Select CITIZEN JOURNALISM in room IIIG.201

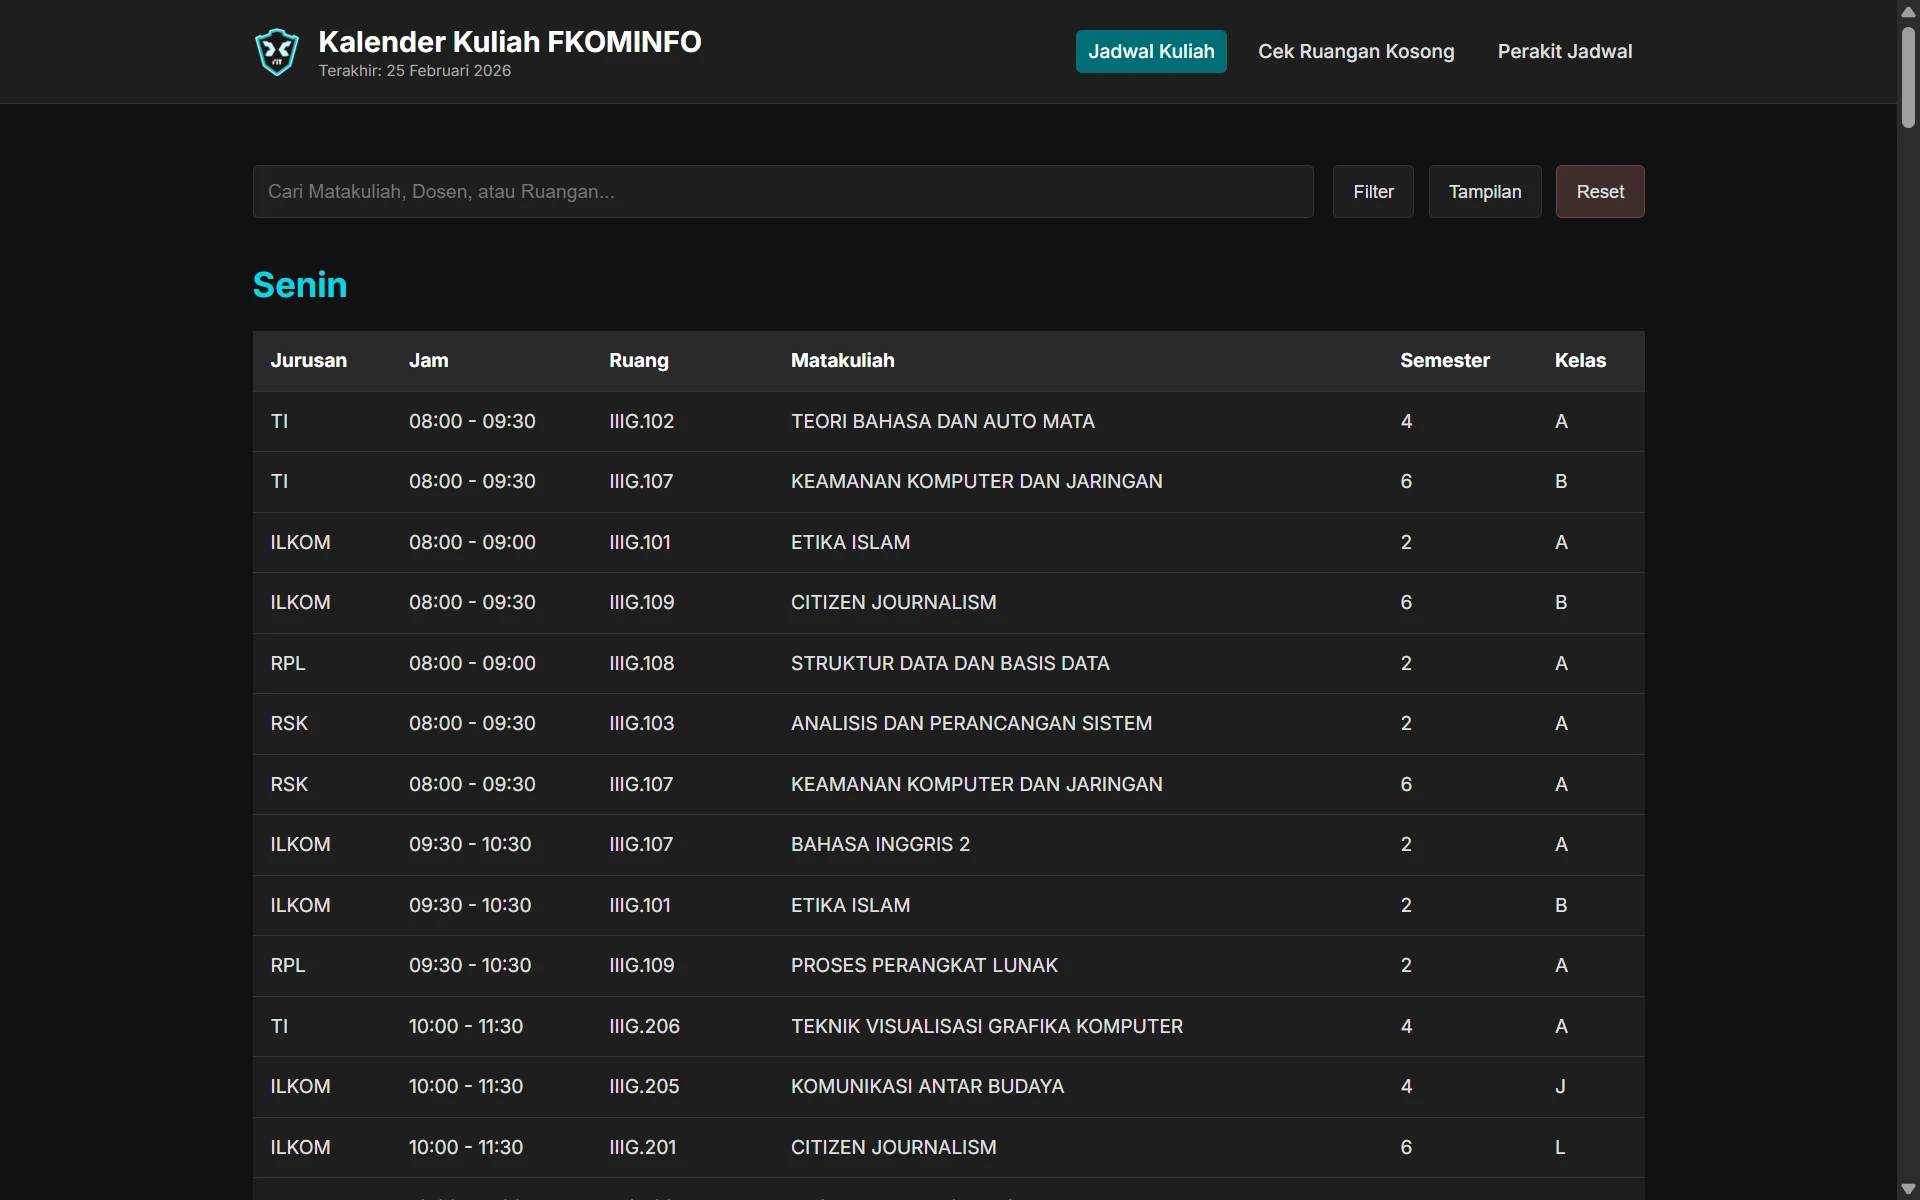(x=949, y=1147)
